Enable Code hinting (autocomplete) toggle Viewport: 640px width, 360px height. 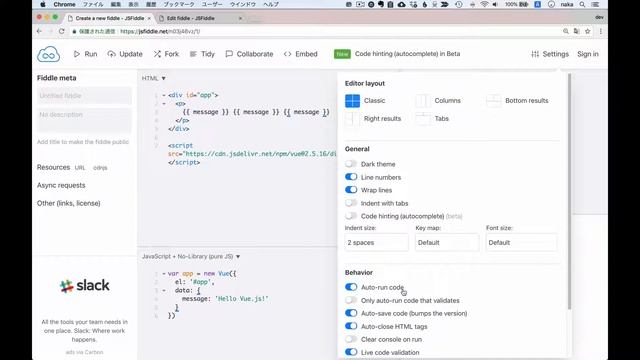click(x=351, y=216)
